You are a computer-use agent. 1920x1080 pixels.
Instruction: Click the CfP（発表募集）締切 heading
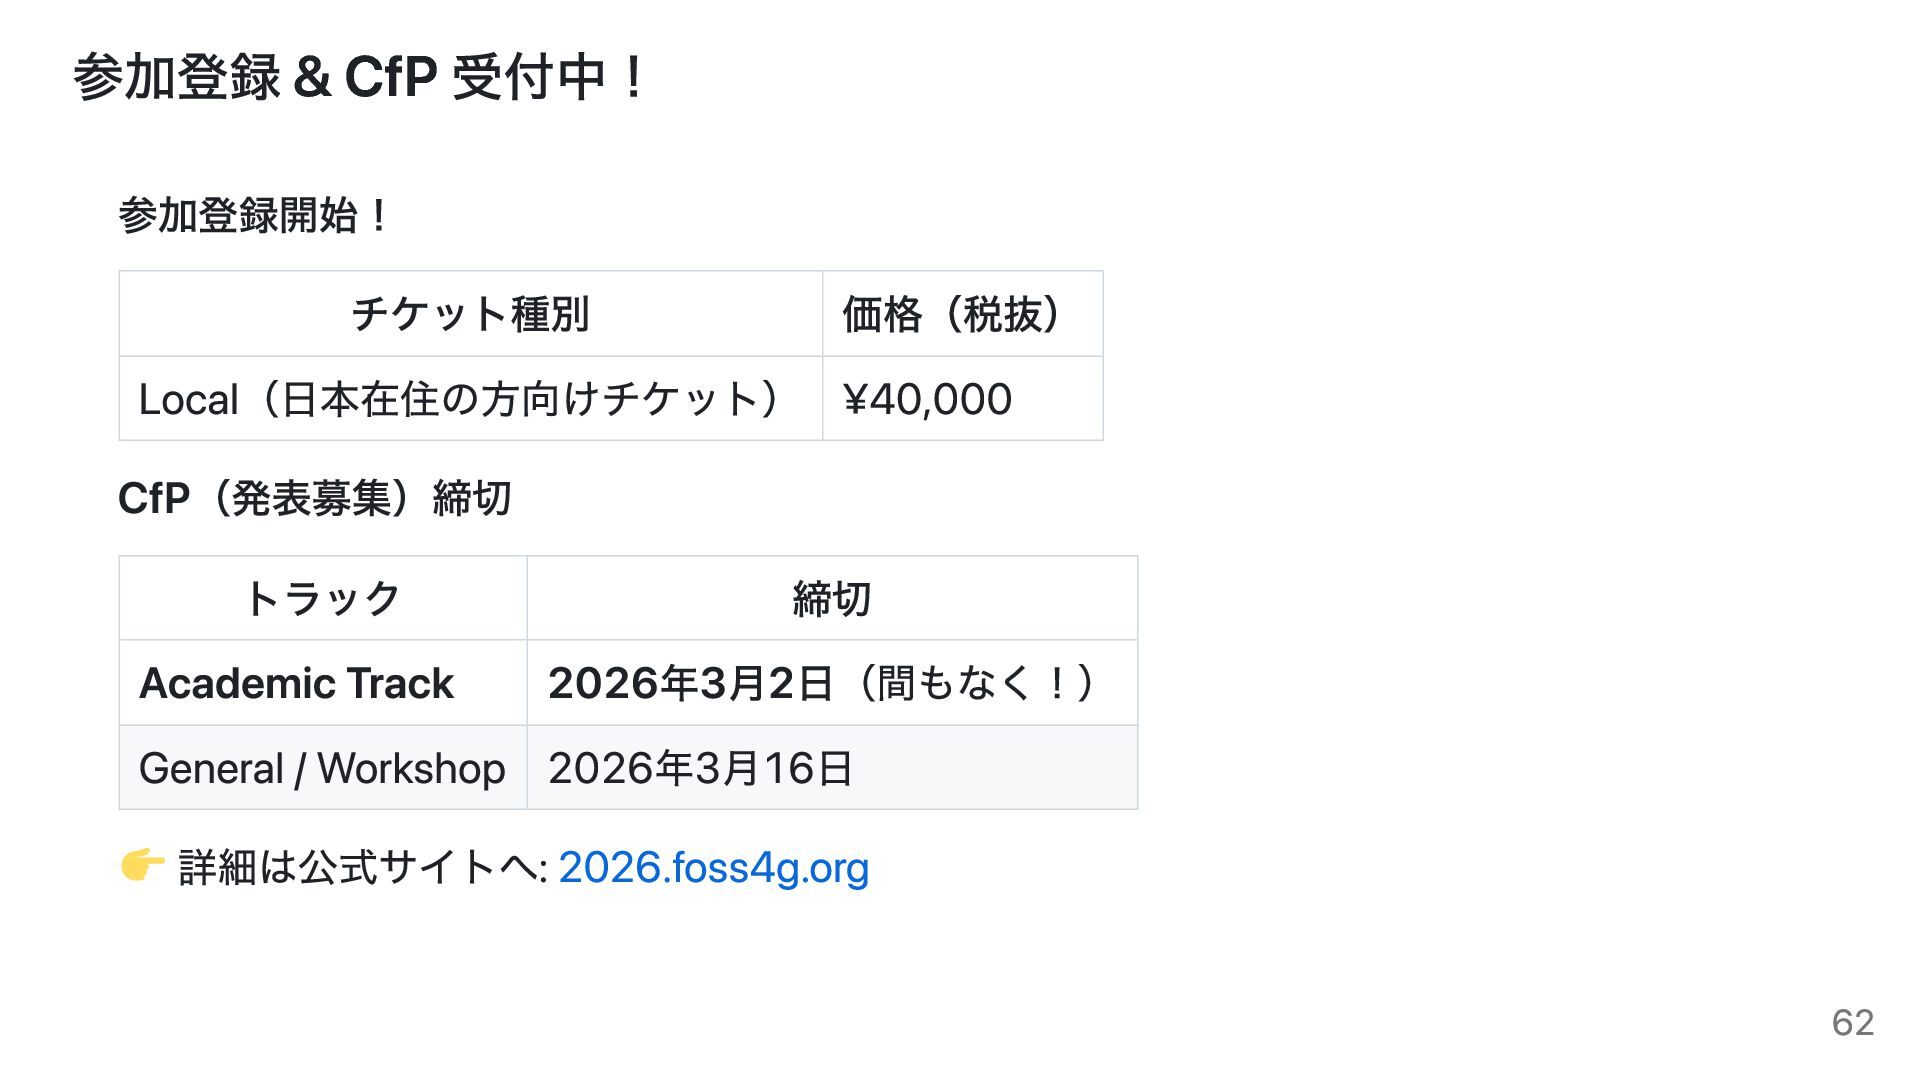[x=315, y=498]
